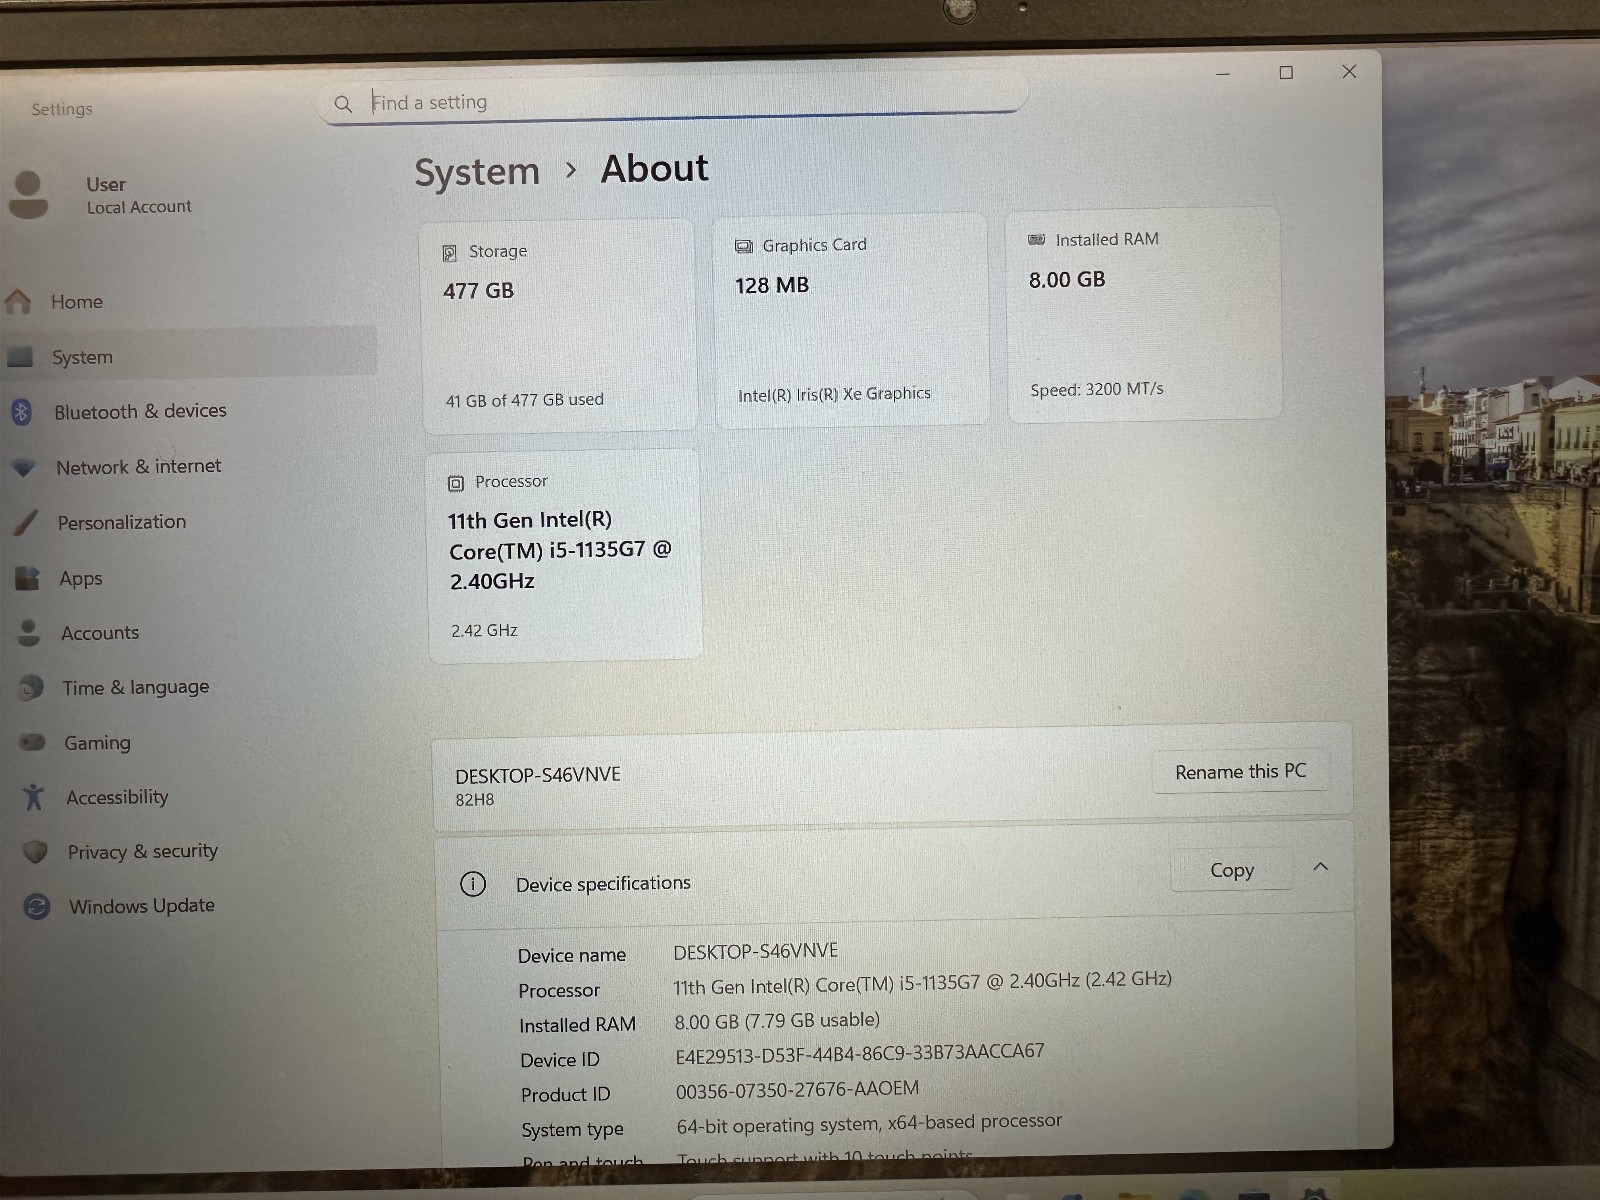Click the user avatar icon
The image size is (1600, 1200).
28,194
